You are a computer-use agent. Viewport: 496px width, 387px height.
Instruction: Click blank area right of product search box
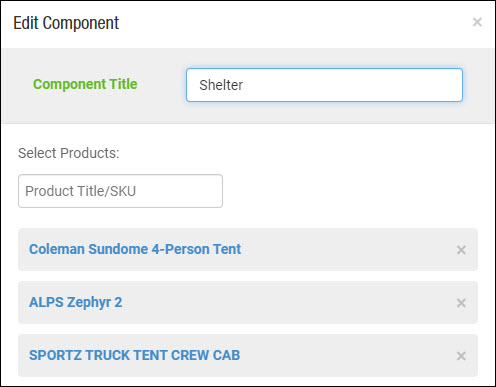[350, 191]
